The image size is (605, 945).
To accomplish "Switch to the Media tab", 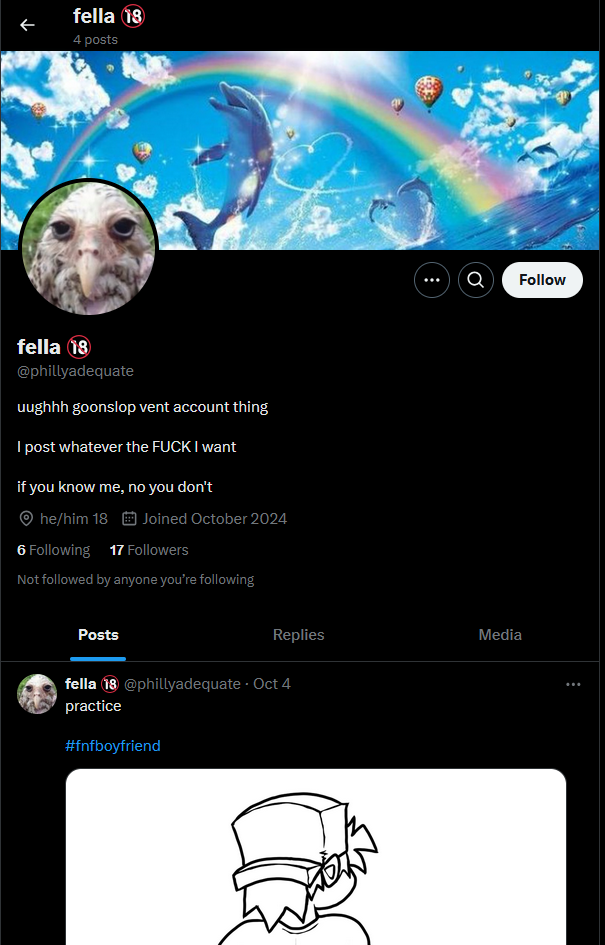I will [x=500, y=635].
